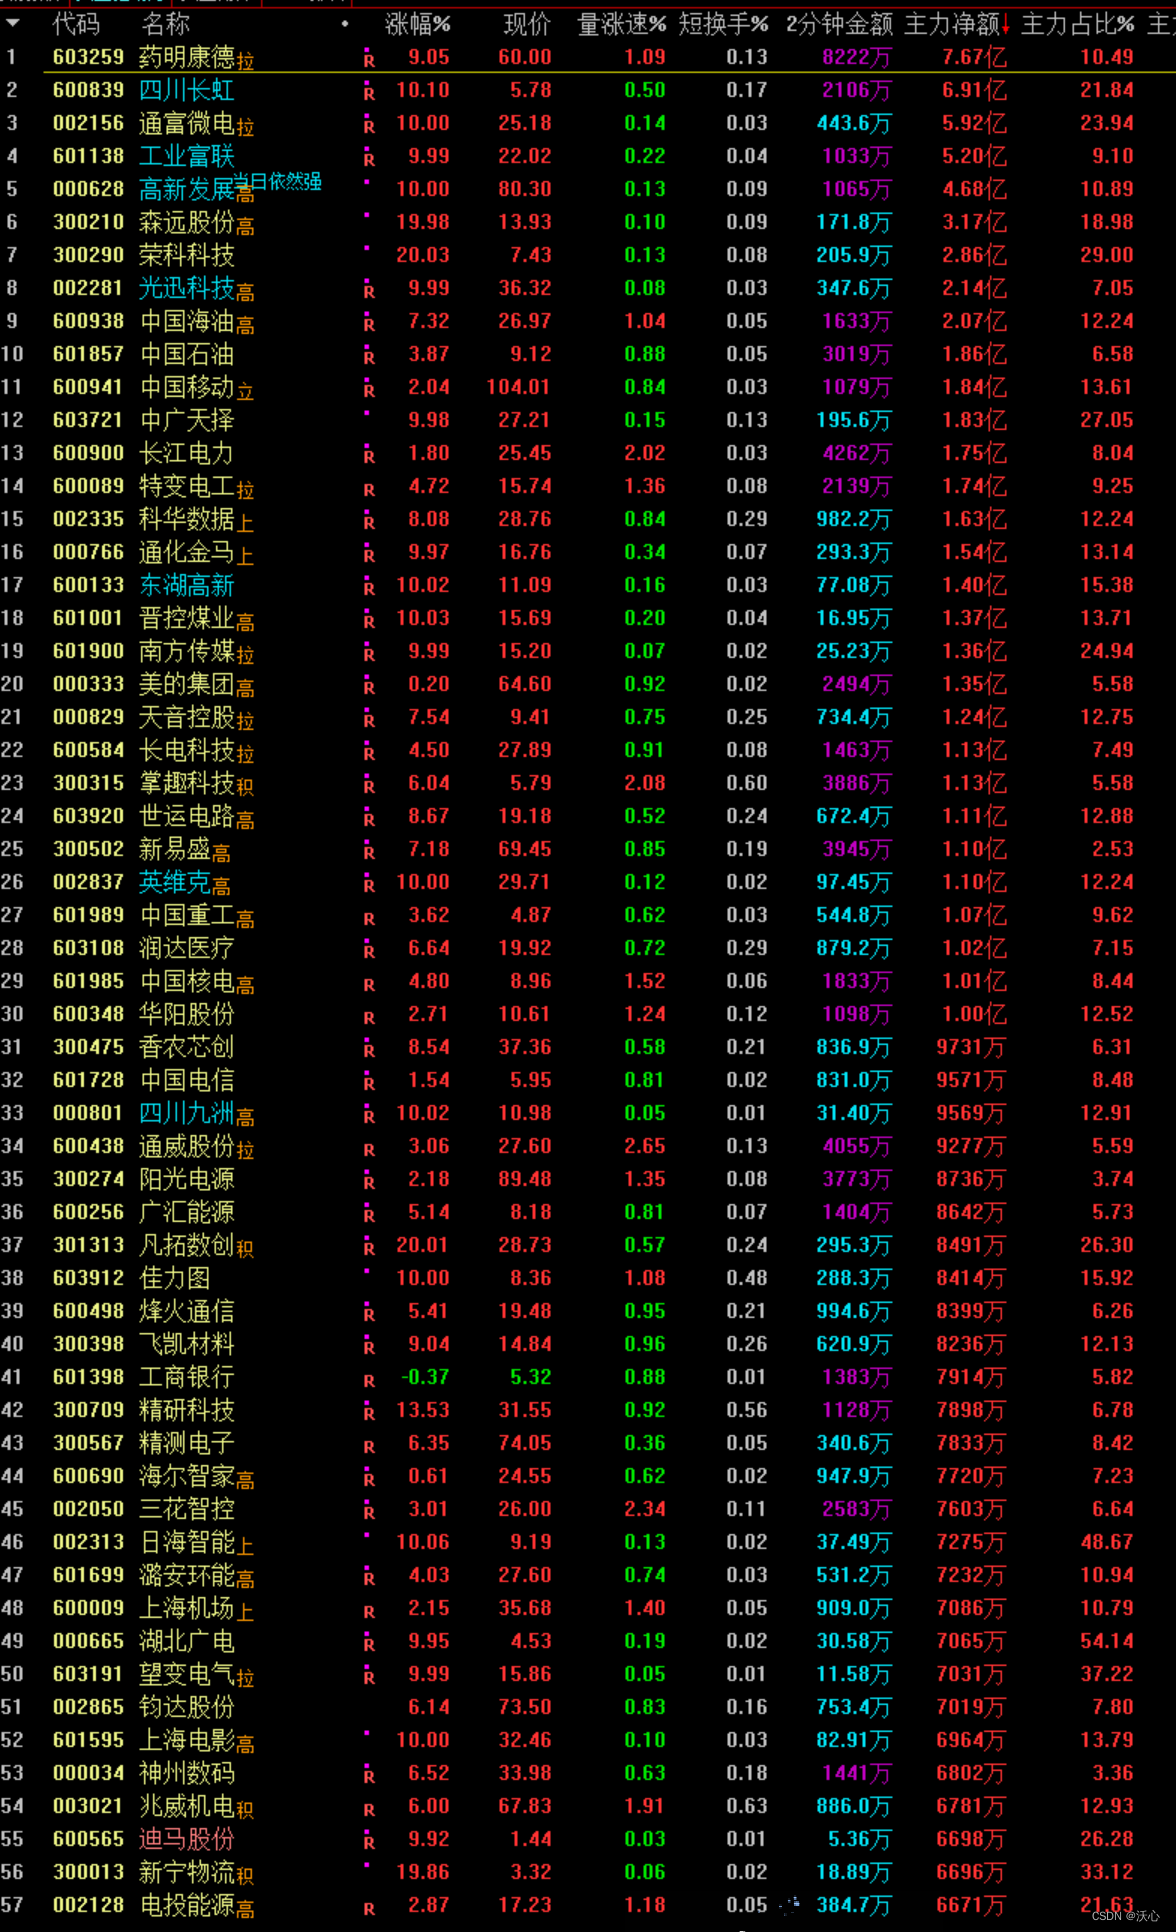Screen dimensions: 1176x1932
Task: Select stock name 光迅科技
Action: click(187, 288)
